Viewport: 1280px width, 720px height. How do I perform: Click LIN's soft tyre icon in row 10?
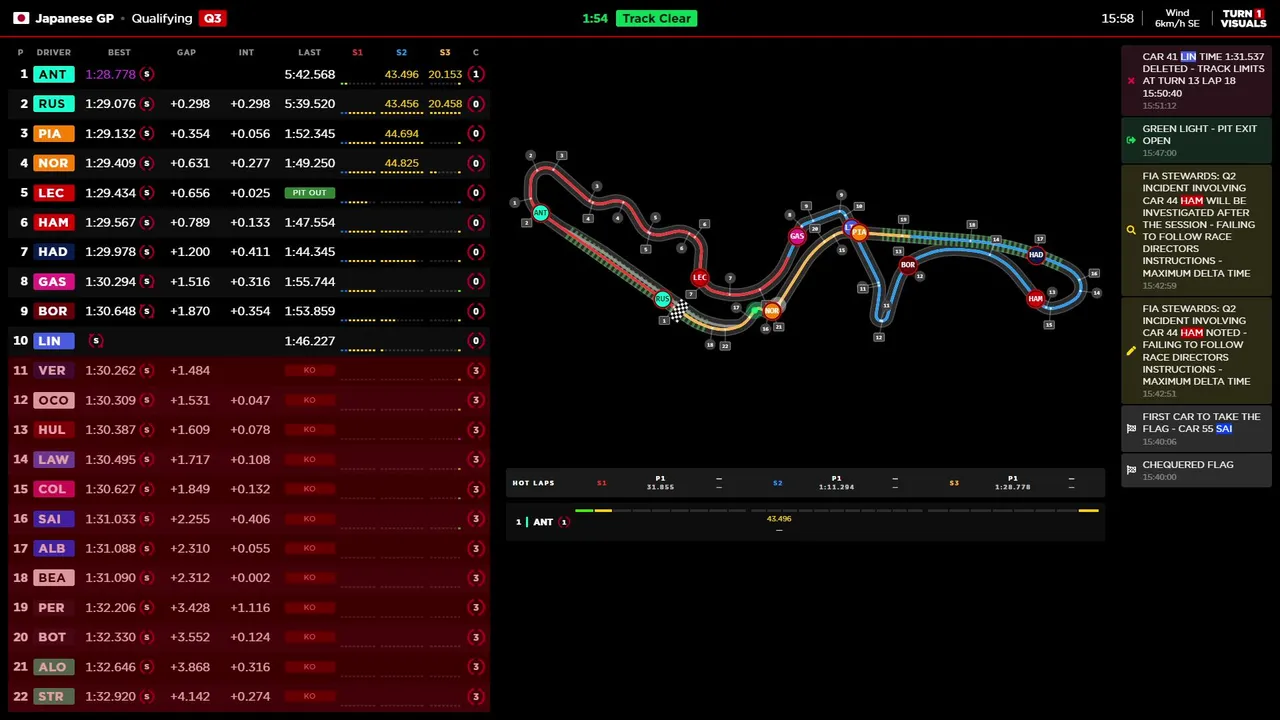[96, 341]
